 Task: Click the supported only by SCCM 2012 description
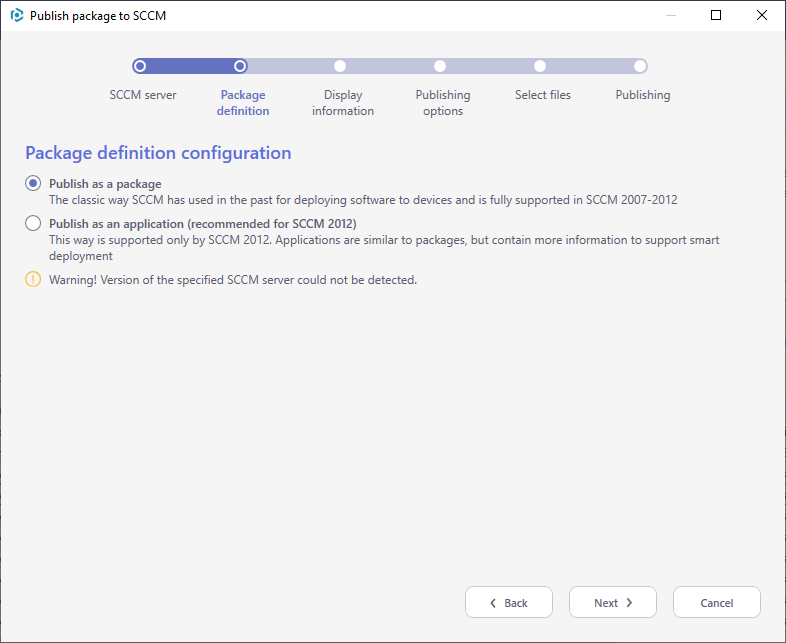click(384, 248)
